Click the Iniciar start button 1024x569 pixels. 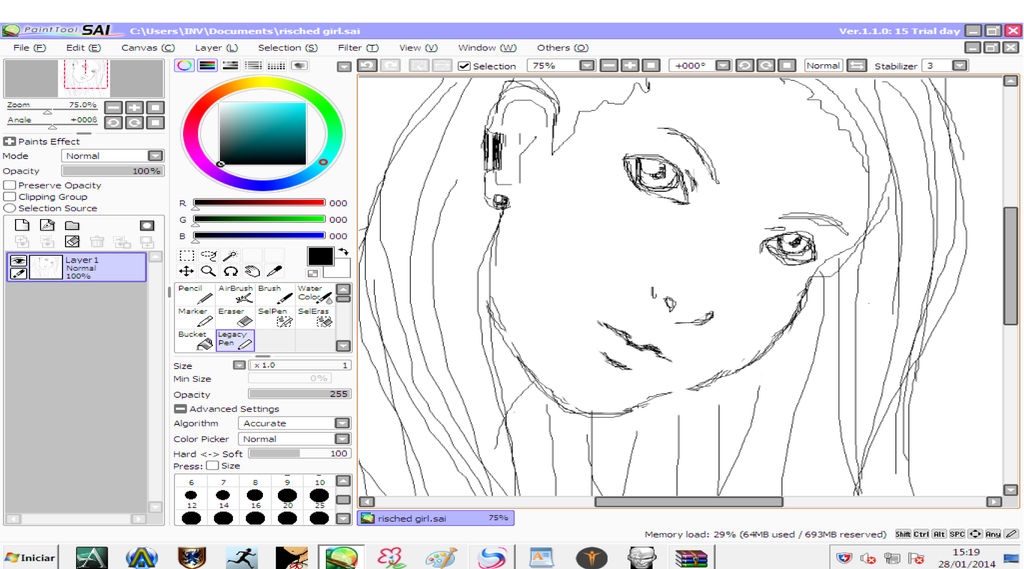30,557
